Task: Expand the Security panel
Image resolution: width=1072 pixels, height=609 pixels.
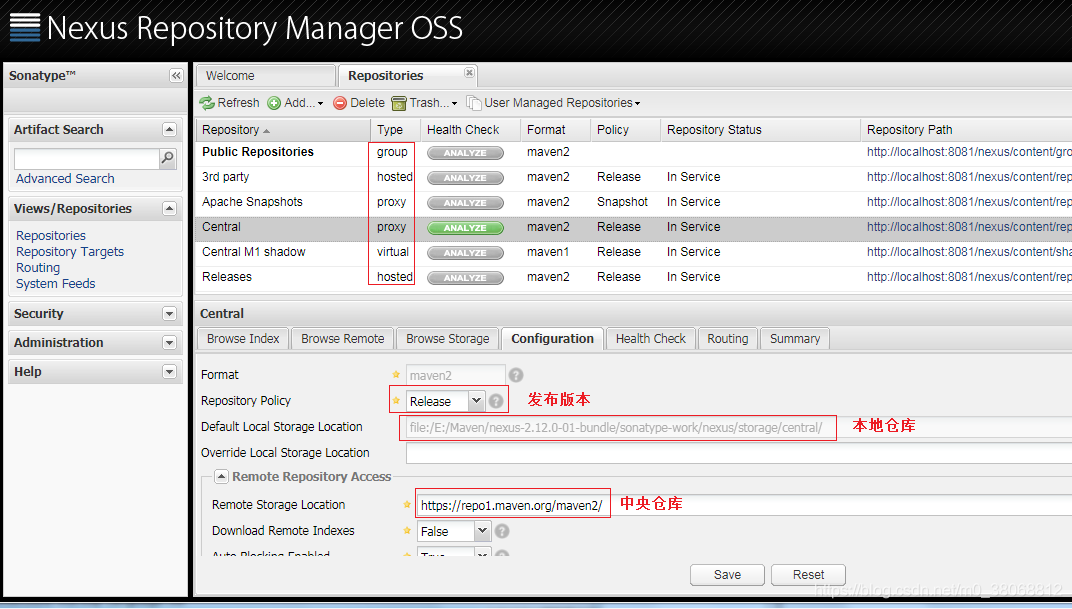Action: tap(170, 314)
